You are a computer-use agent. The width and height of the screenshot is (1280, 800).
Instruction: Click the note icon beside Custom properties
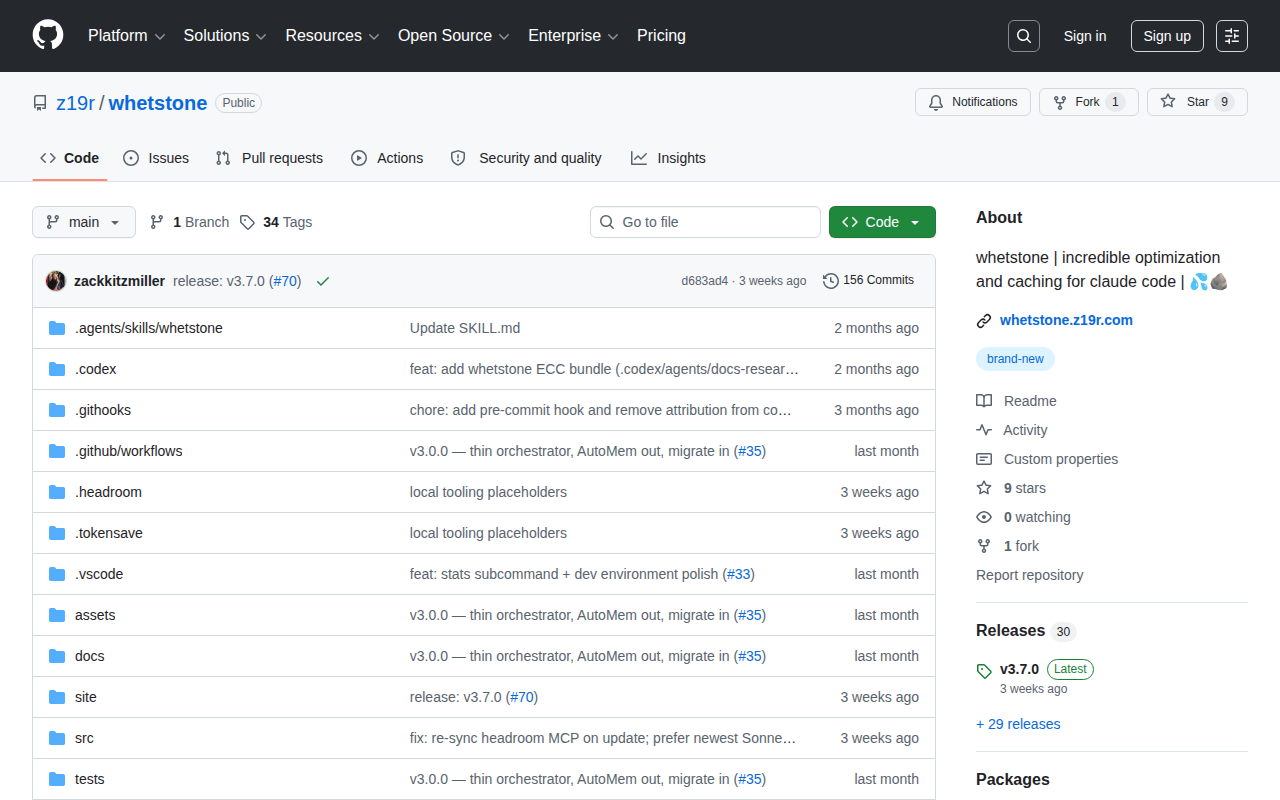[x=984, y=459]
